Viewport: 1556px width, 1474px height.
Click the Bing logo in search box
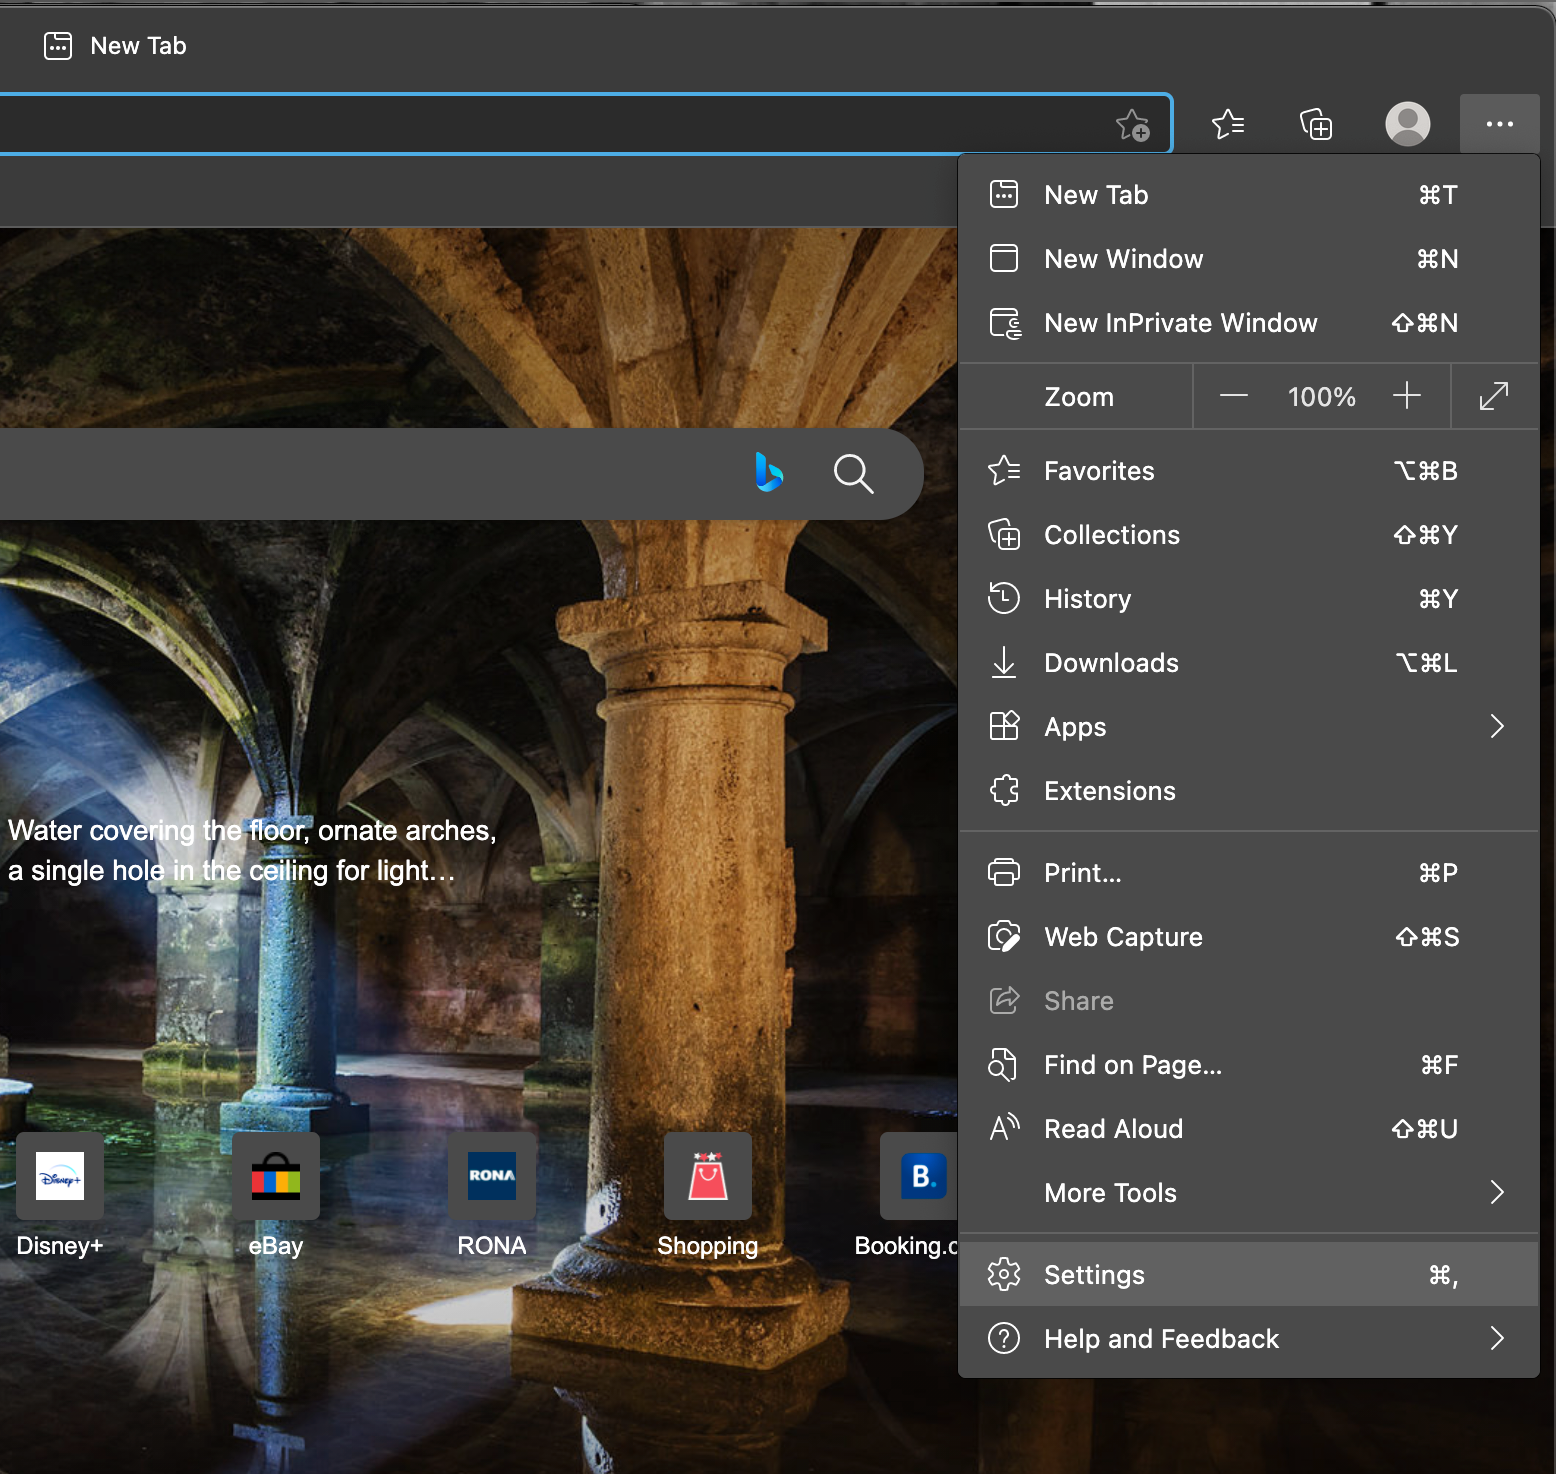768,473
